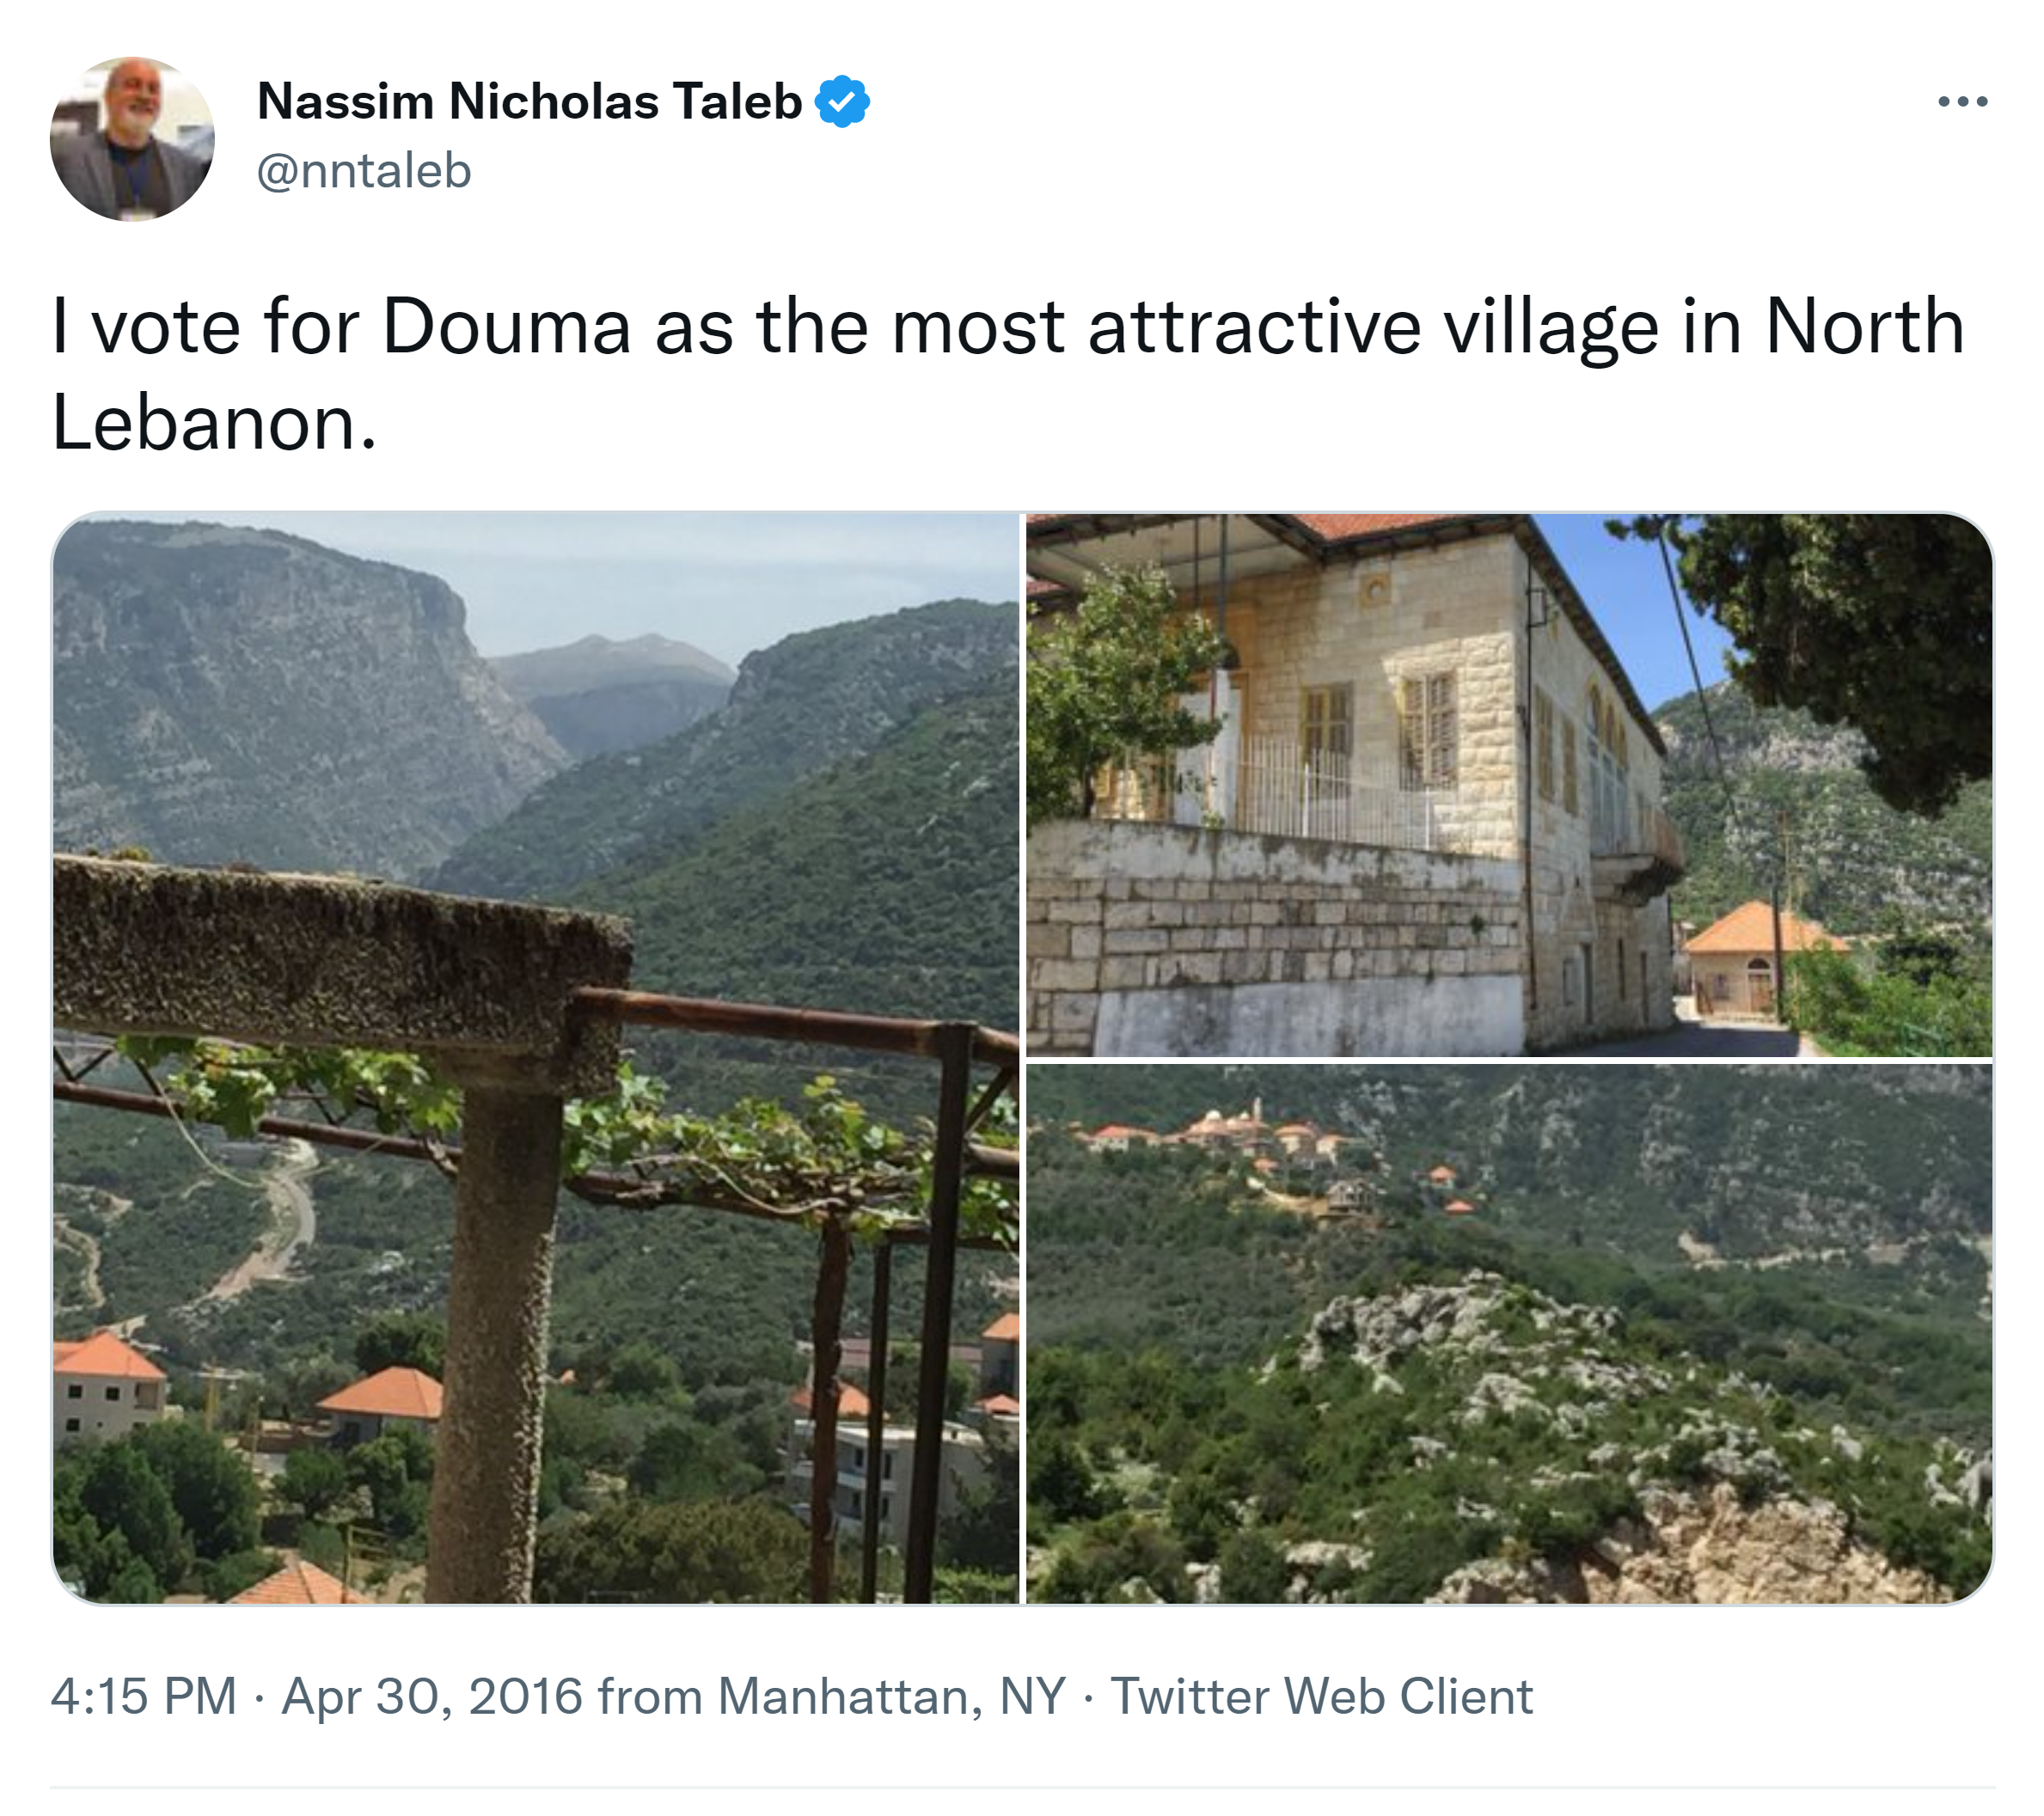Open the stone house photo
The width and height of the screenshot is (2044, 1816).
[x=1509, y=784]
